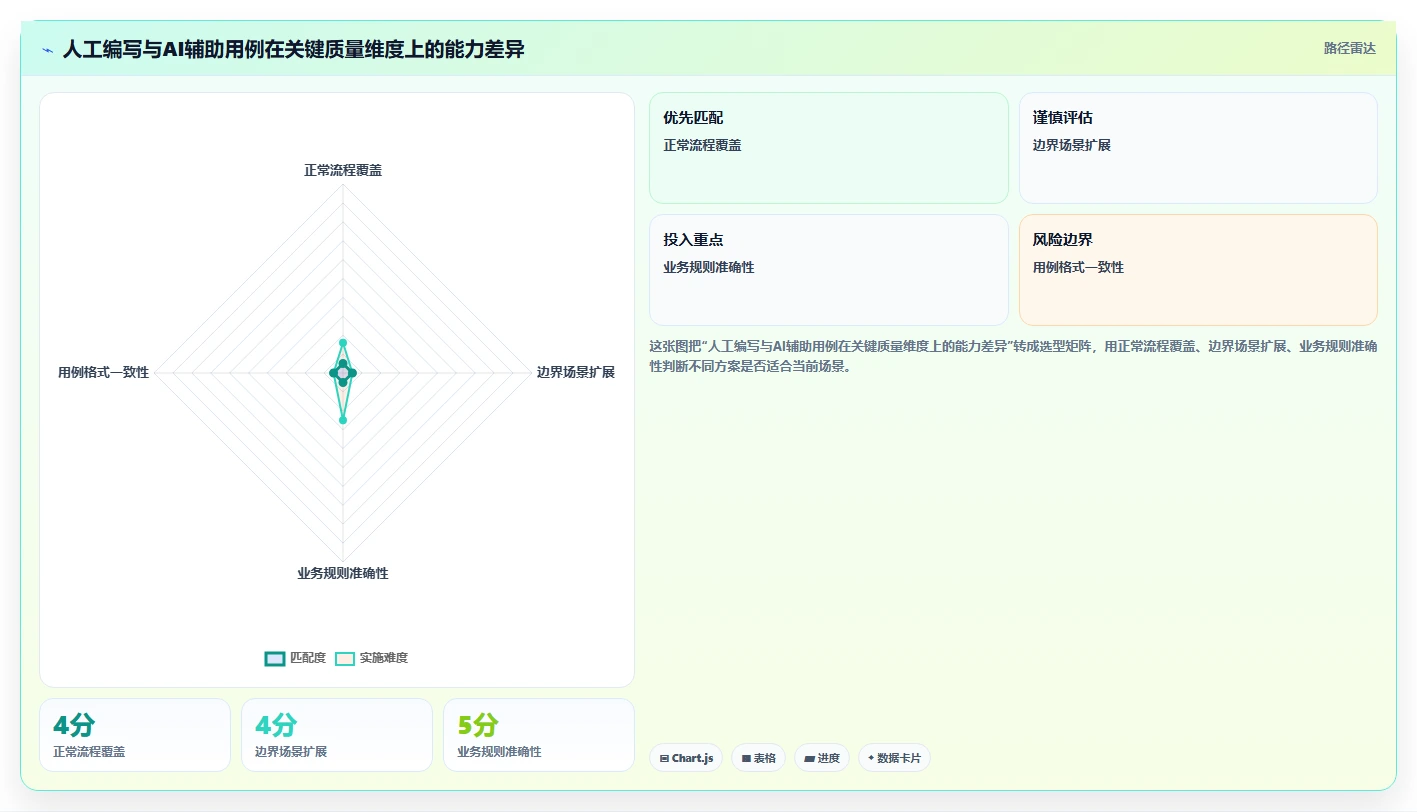Click the 实施难度 legend color box
This screenshot has width=1417, height=812.
point(345,658)
